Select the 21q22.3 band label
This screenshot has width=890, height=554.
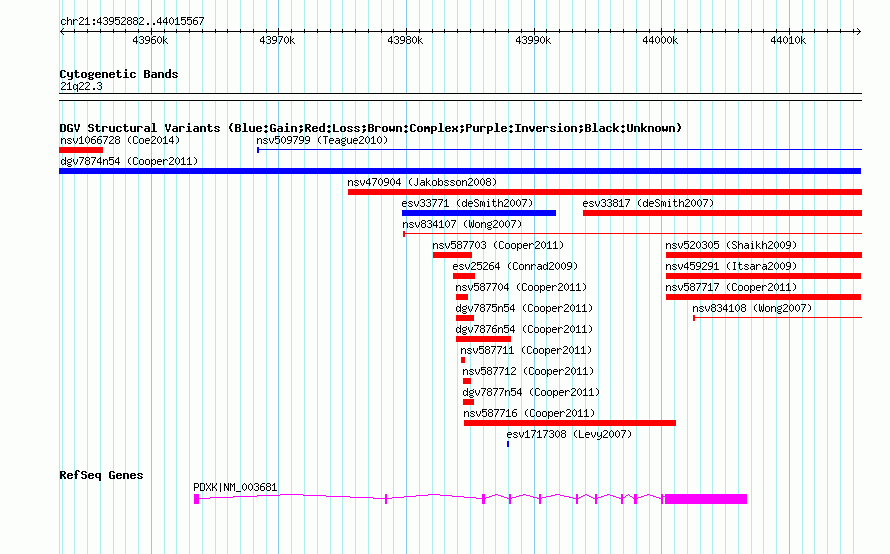(81, 86)
